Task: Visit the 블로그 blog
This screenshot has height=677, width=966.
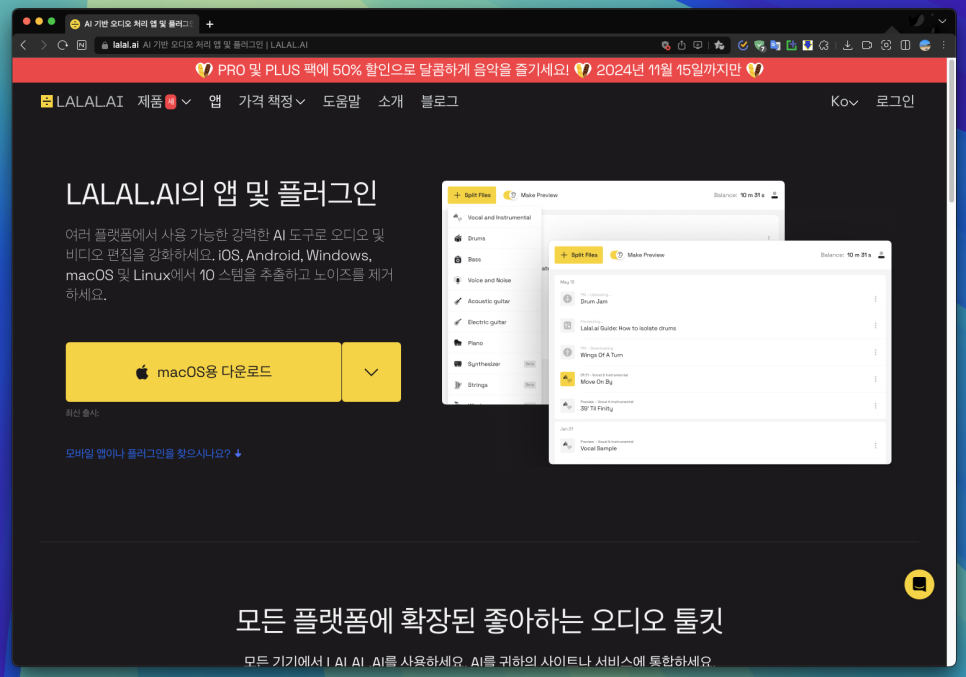Action: click(x=439, y=101)
